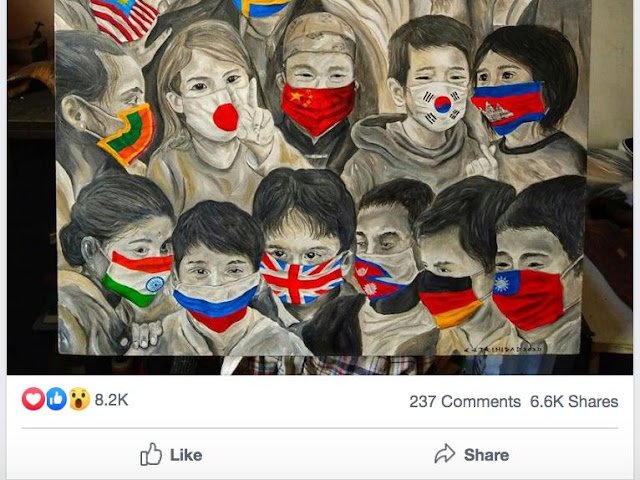The height and width of the screenshot is (480, 640).
Task: Click the red heart reaction icon
Action: point(33,399)
